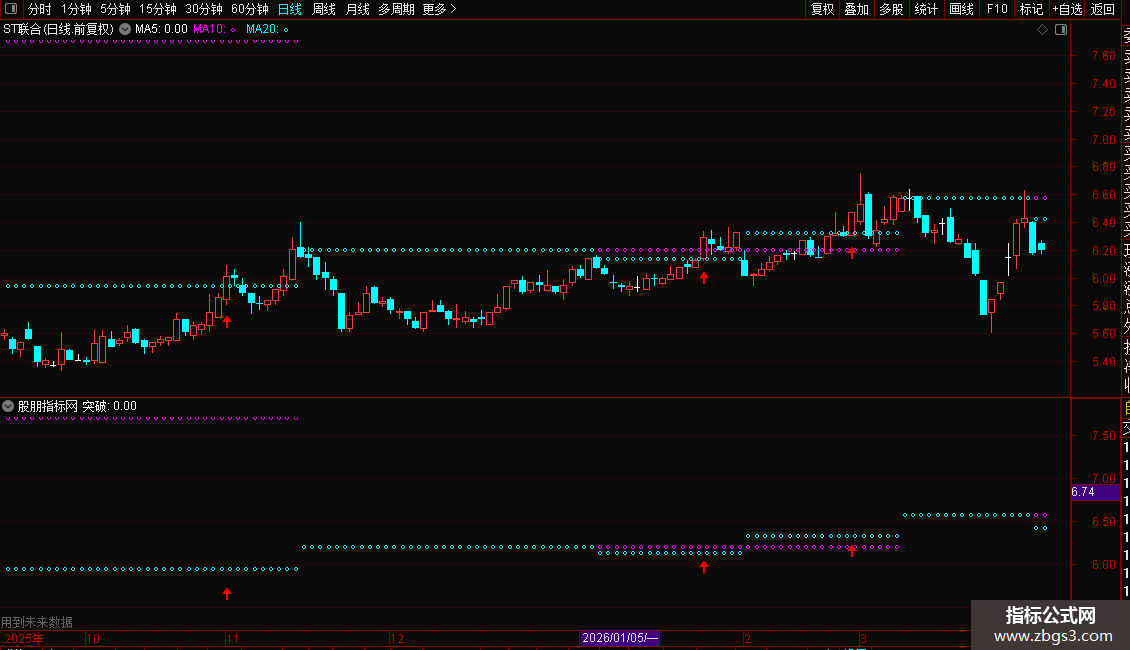Open the 画线 drawing tools
The image size is (1130, 650).
[x=961, y=9]
